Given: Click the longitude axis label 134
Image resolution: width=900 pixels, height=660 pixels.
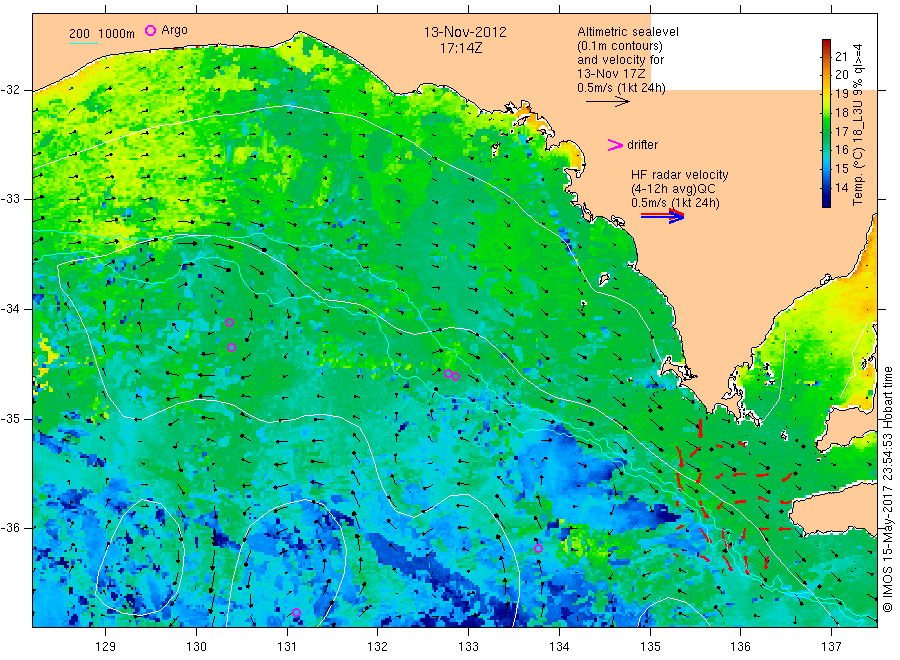Looking at the screenshot, I should [559, 647].
